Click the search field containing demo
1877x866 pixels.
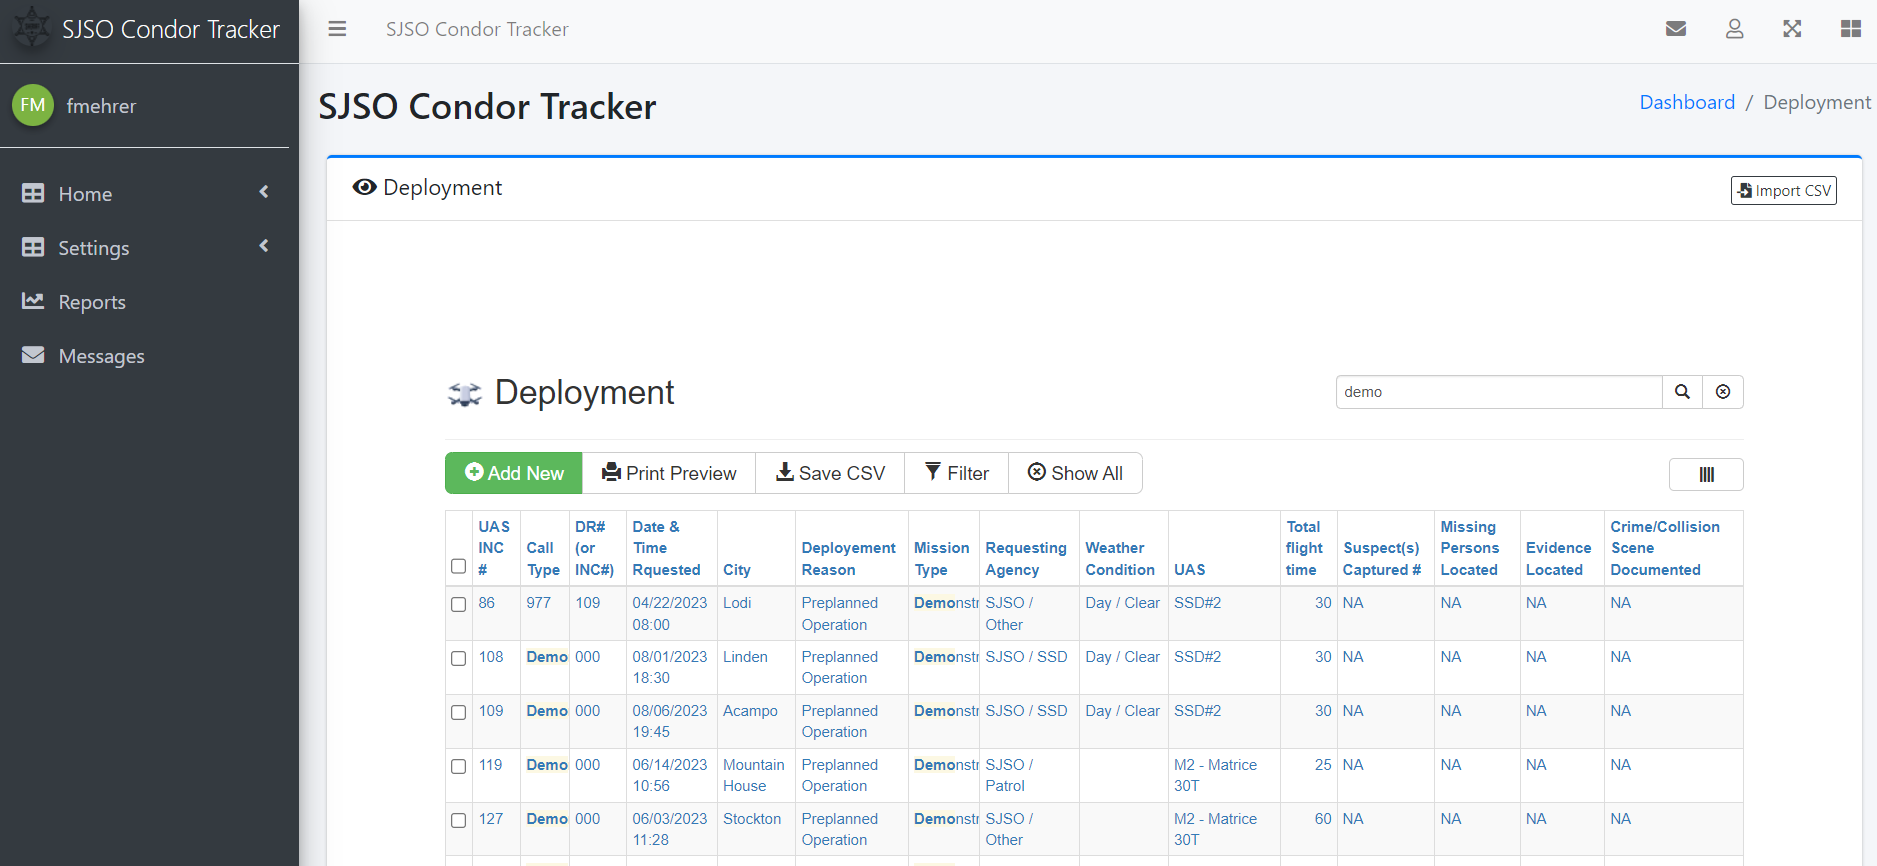(1498, 392)
